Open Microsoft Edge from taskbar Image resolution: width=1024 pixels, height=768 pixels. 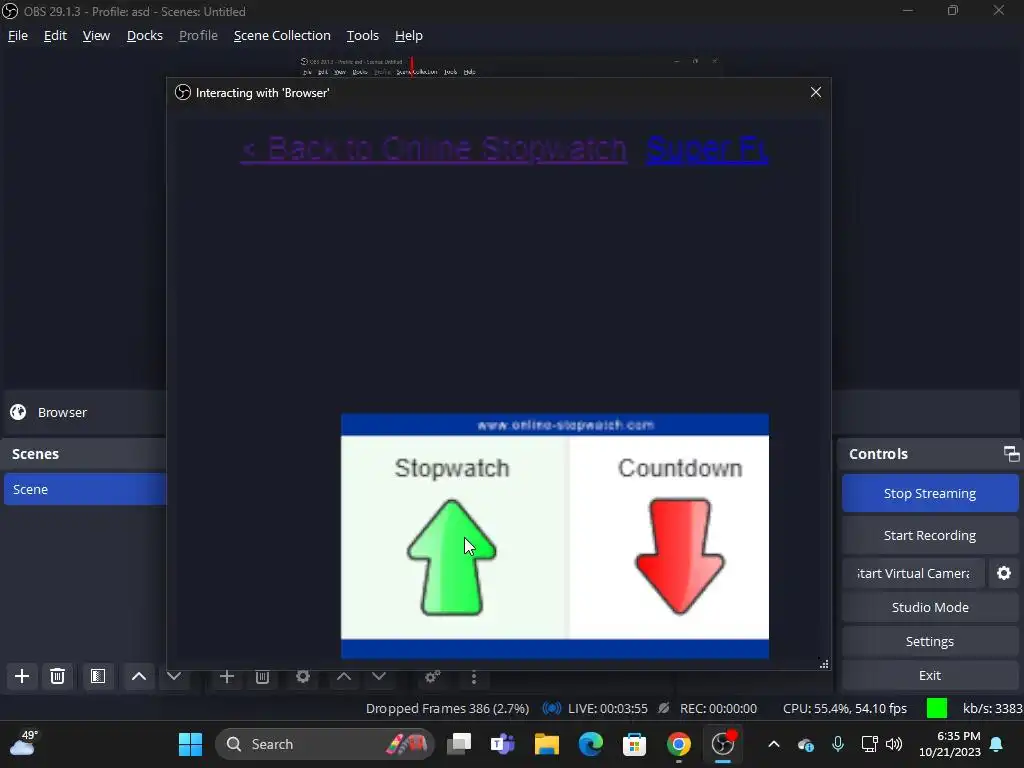(x=590, y=744)
